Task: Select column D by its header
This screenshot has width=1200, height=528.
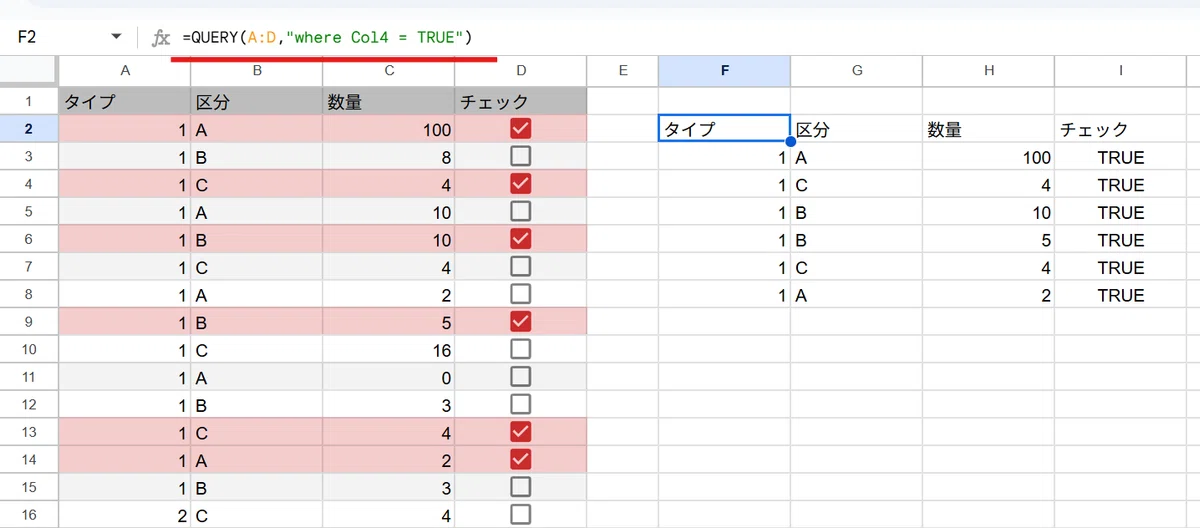Action: point(521,70)
